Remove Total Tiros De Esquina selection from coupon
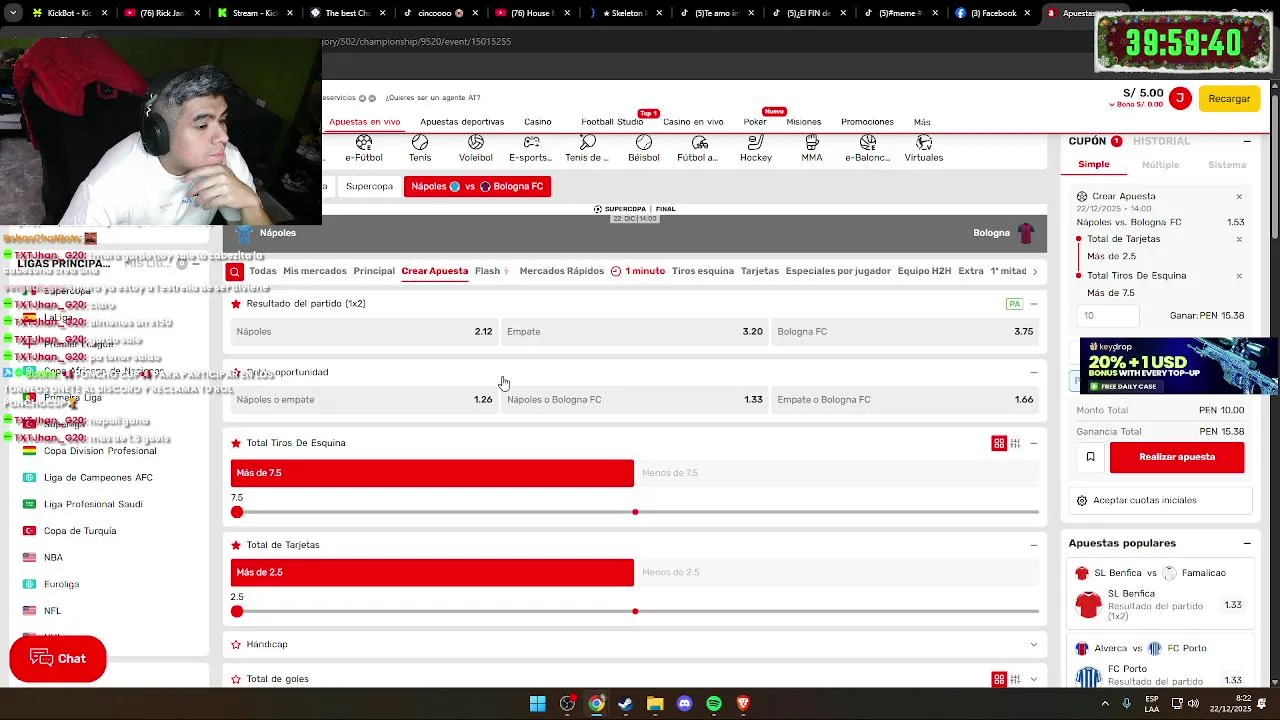This screenshot has width=1280, height=720. coord(1239,276)
